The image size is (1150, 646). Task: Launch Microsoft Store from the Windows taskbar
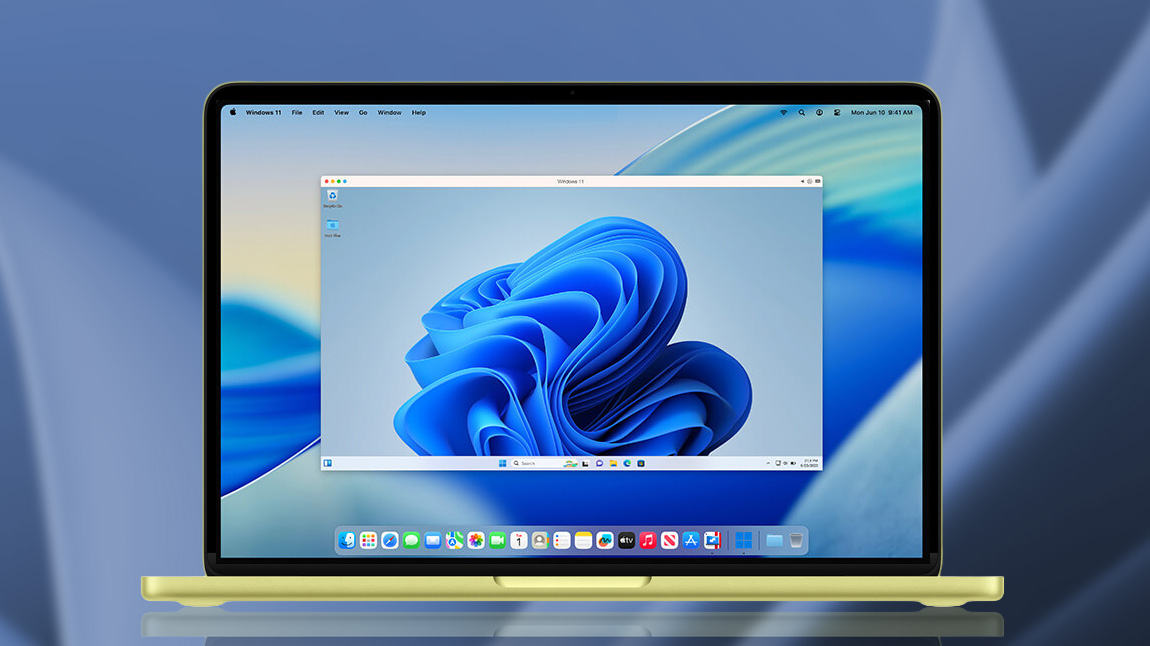point(641,463)
